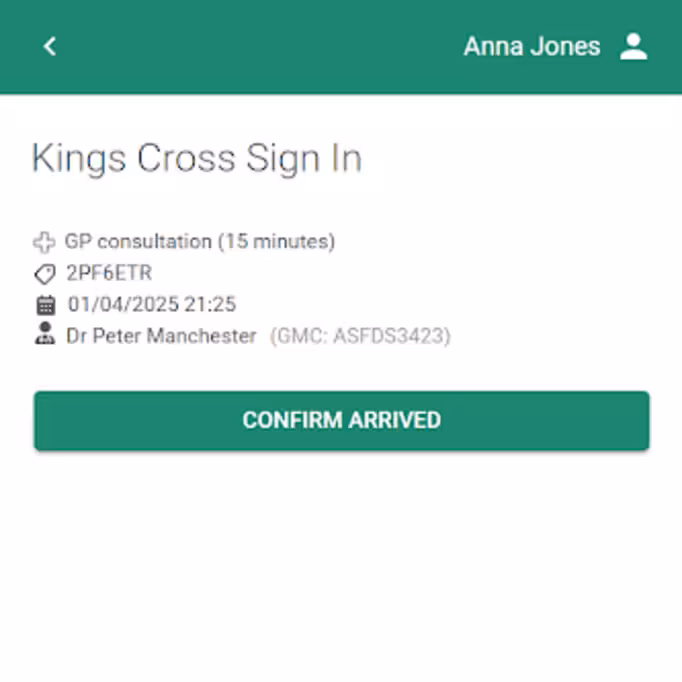
Task: Click the empty middle of the green header
Action: click(x=260, y=46)
